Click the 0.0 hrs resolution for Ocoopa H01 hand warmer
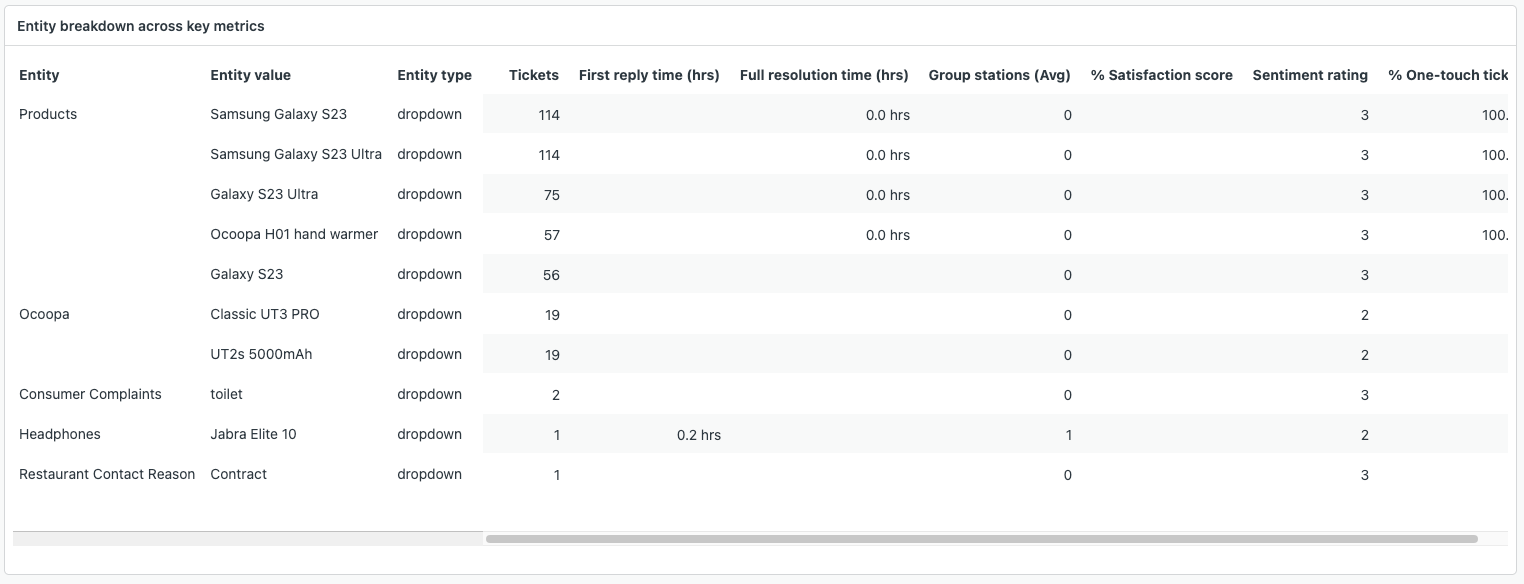 point(888,235)
